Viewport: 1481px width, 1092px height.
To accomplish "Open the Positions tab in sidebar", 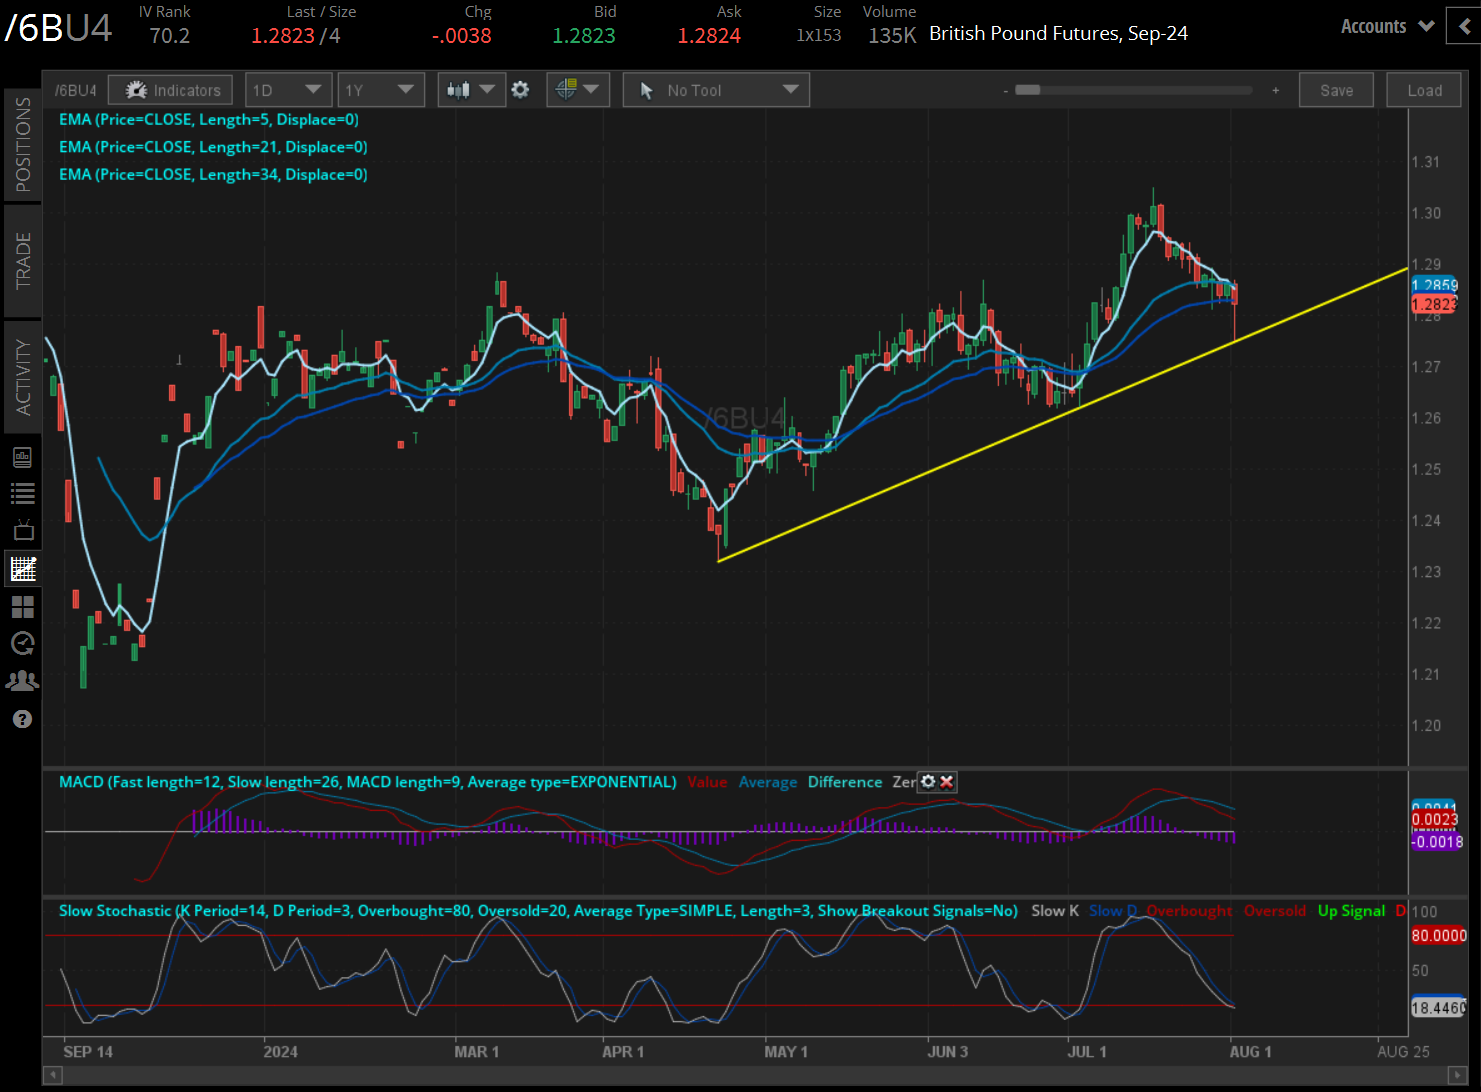I will click(22, 146).
